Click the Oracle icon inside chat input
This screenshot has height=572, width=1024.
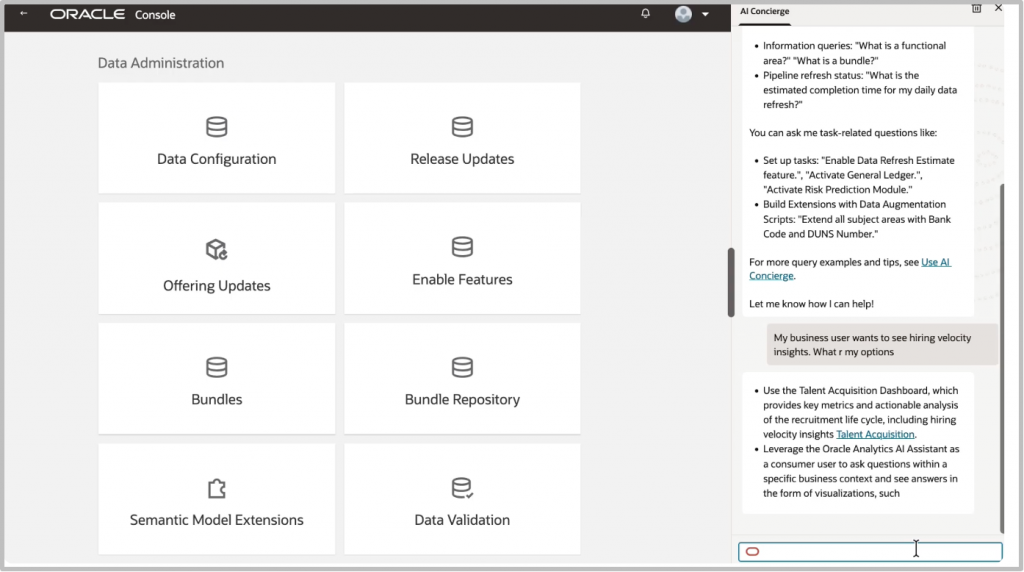tap(752, 552)
